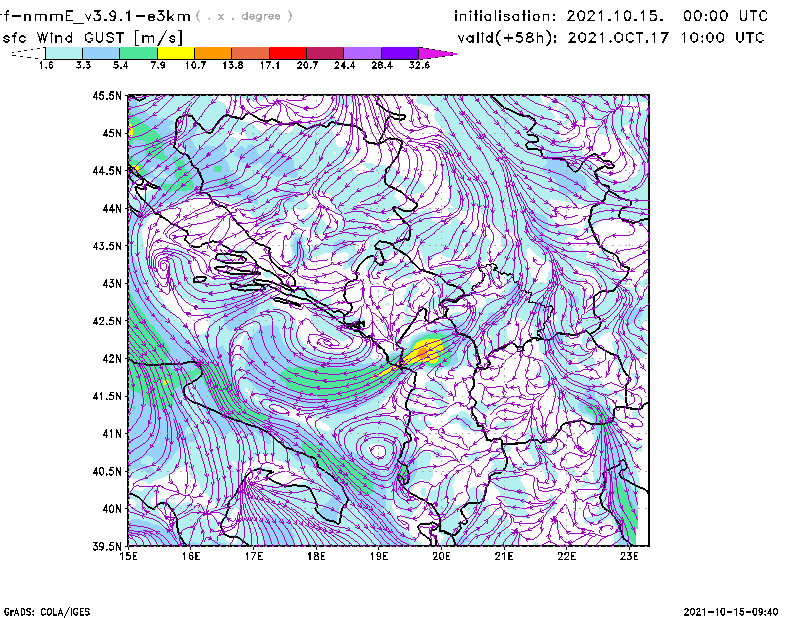This screenshot has width=800, height=618.
Task: Click the 41.5N latitude label
Action: [108, 396]
